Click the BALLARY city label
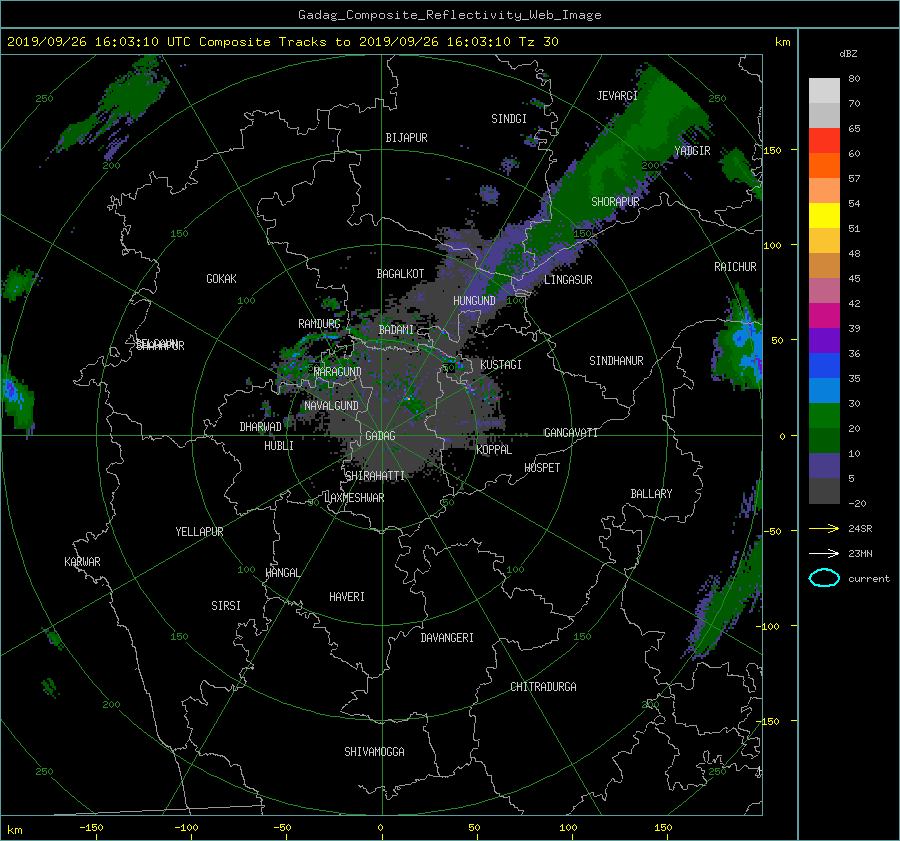This screenshot has height=841, width=900. (651, 494)
